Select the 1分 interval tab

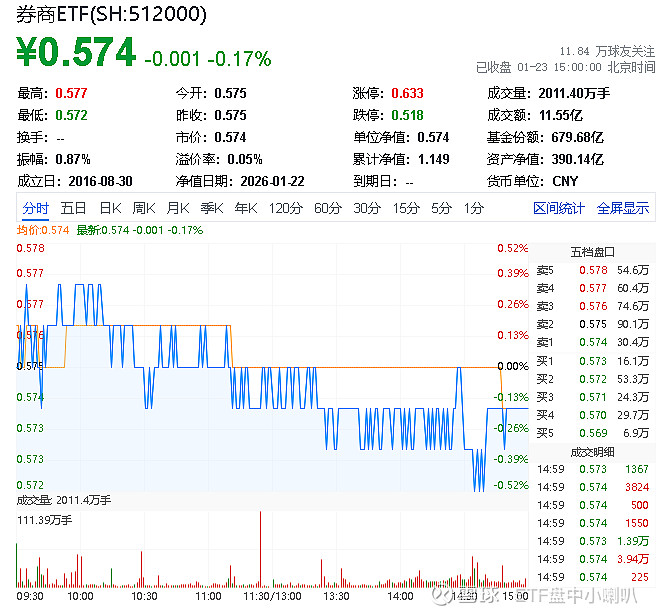click(473, 208)
